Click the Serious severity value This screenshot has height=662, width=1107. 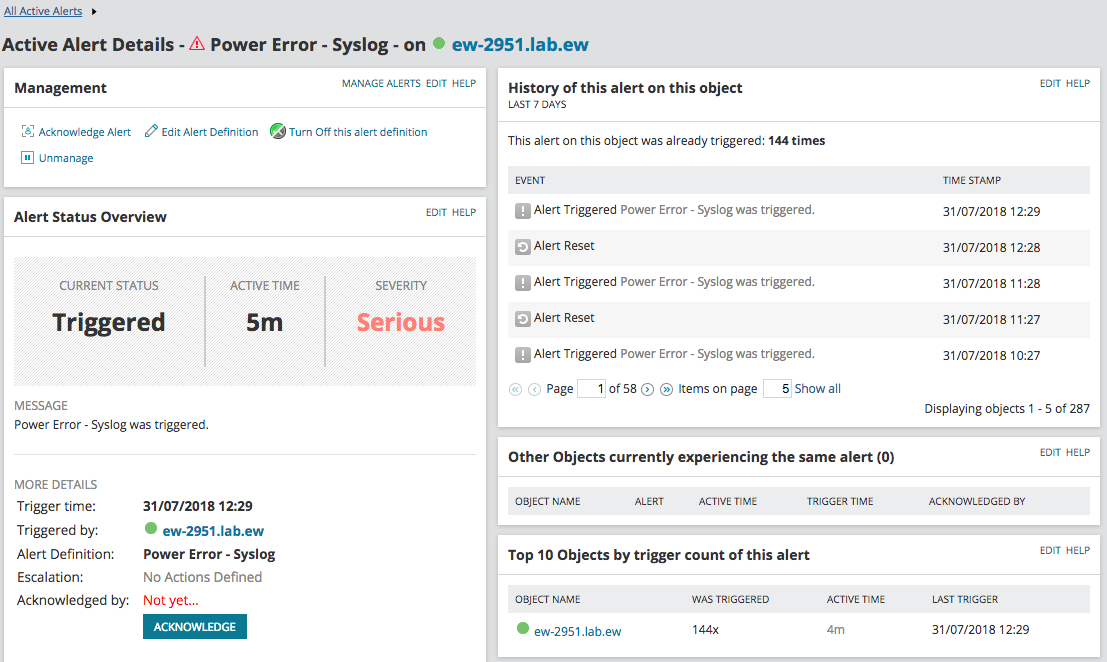pos(401,323)
